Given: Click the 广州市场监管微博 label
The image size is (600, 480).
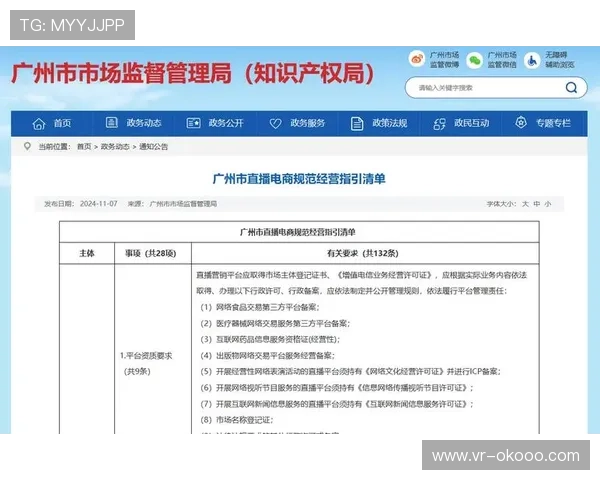Looking at the screenshot, I should (444, 60).
